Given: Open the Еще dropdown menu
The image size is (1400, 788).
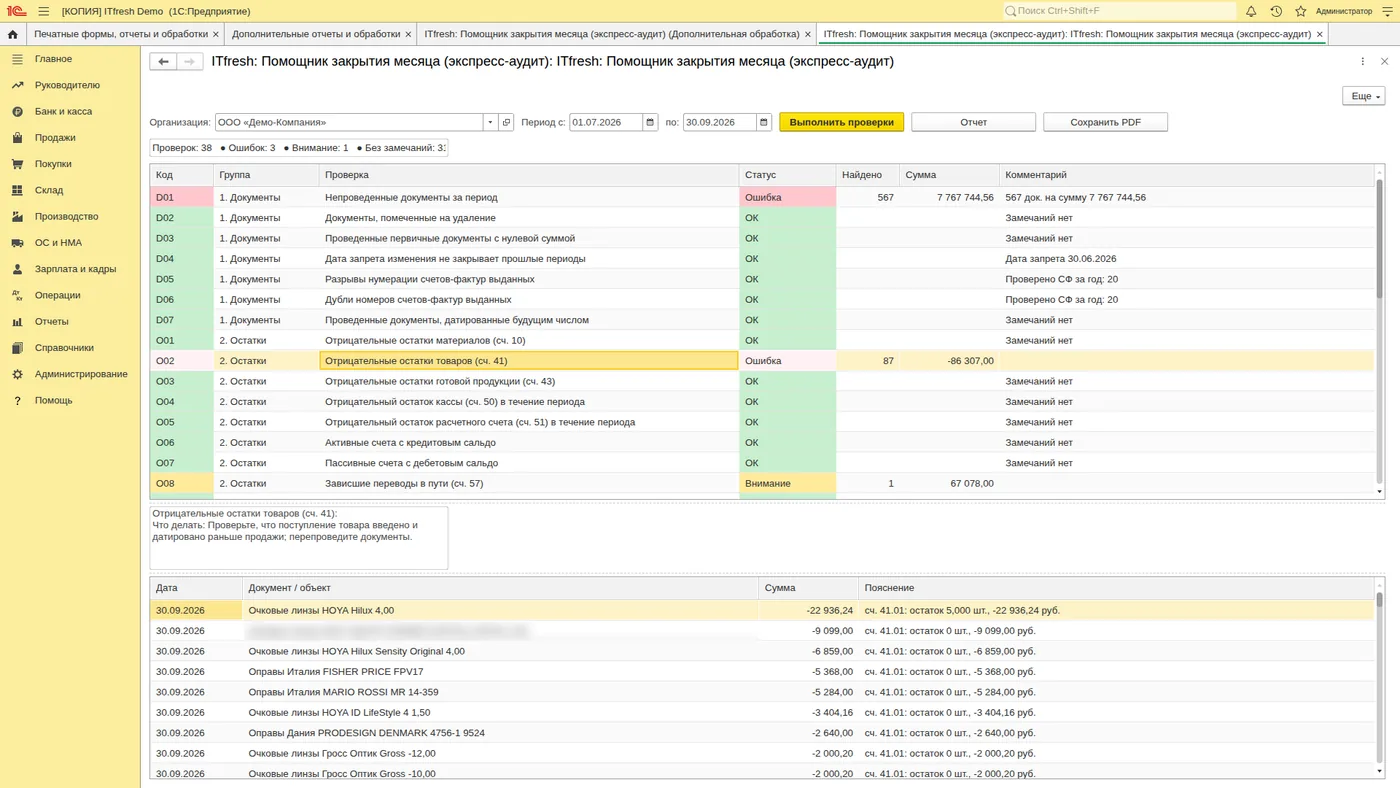Looking at the screenshot, I should 1364,96.
